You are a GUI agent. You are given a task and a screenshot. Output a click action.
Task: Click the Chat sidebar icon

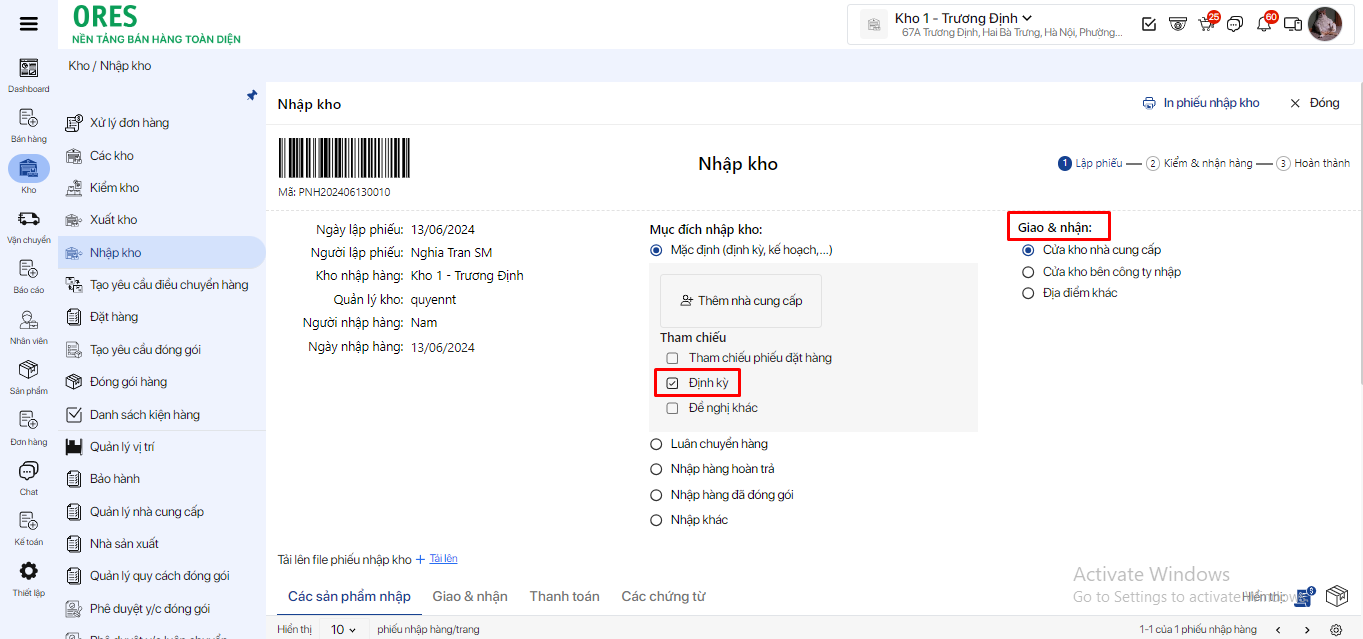coord(29,471)
